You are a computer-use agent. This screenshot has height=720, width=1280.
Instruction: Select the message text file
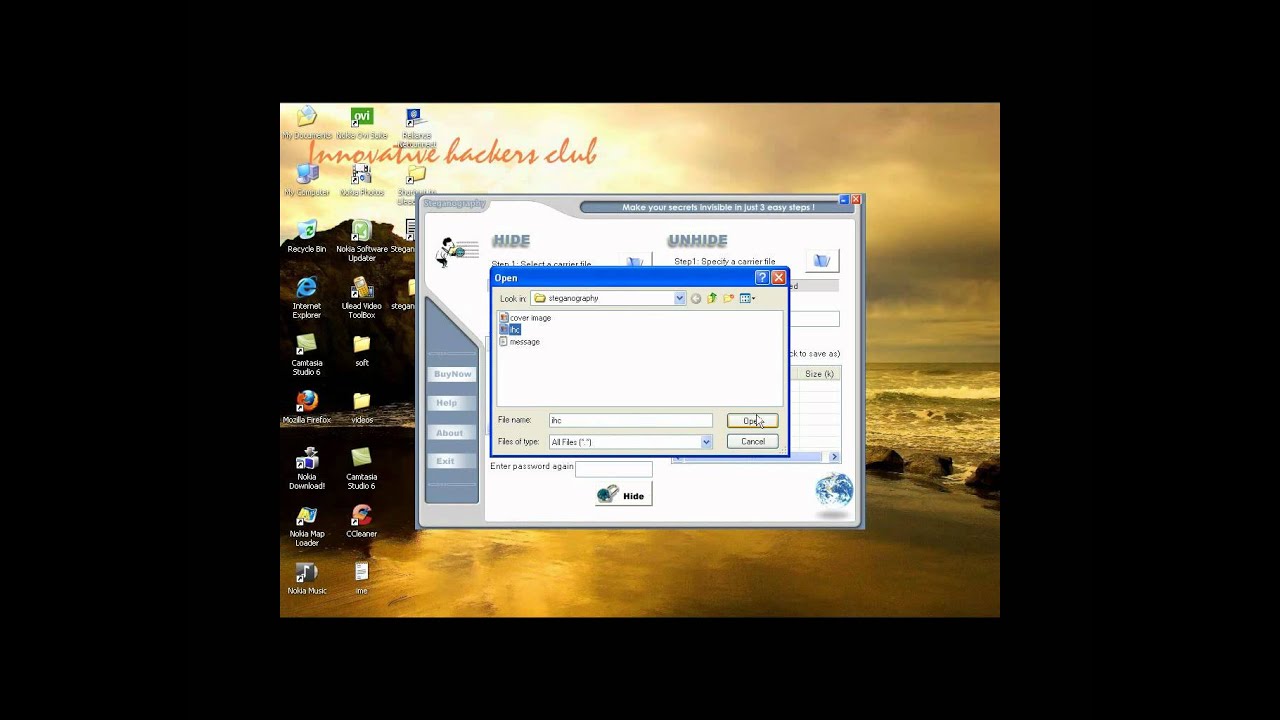[519, 341]
